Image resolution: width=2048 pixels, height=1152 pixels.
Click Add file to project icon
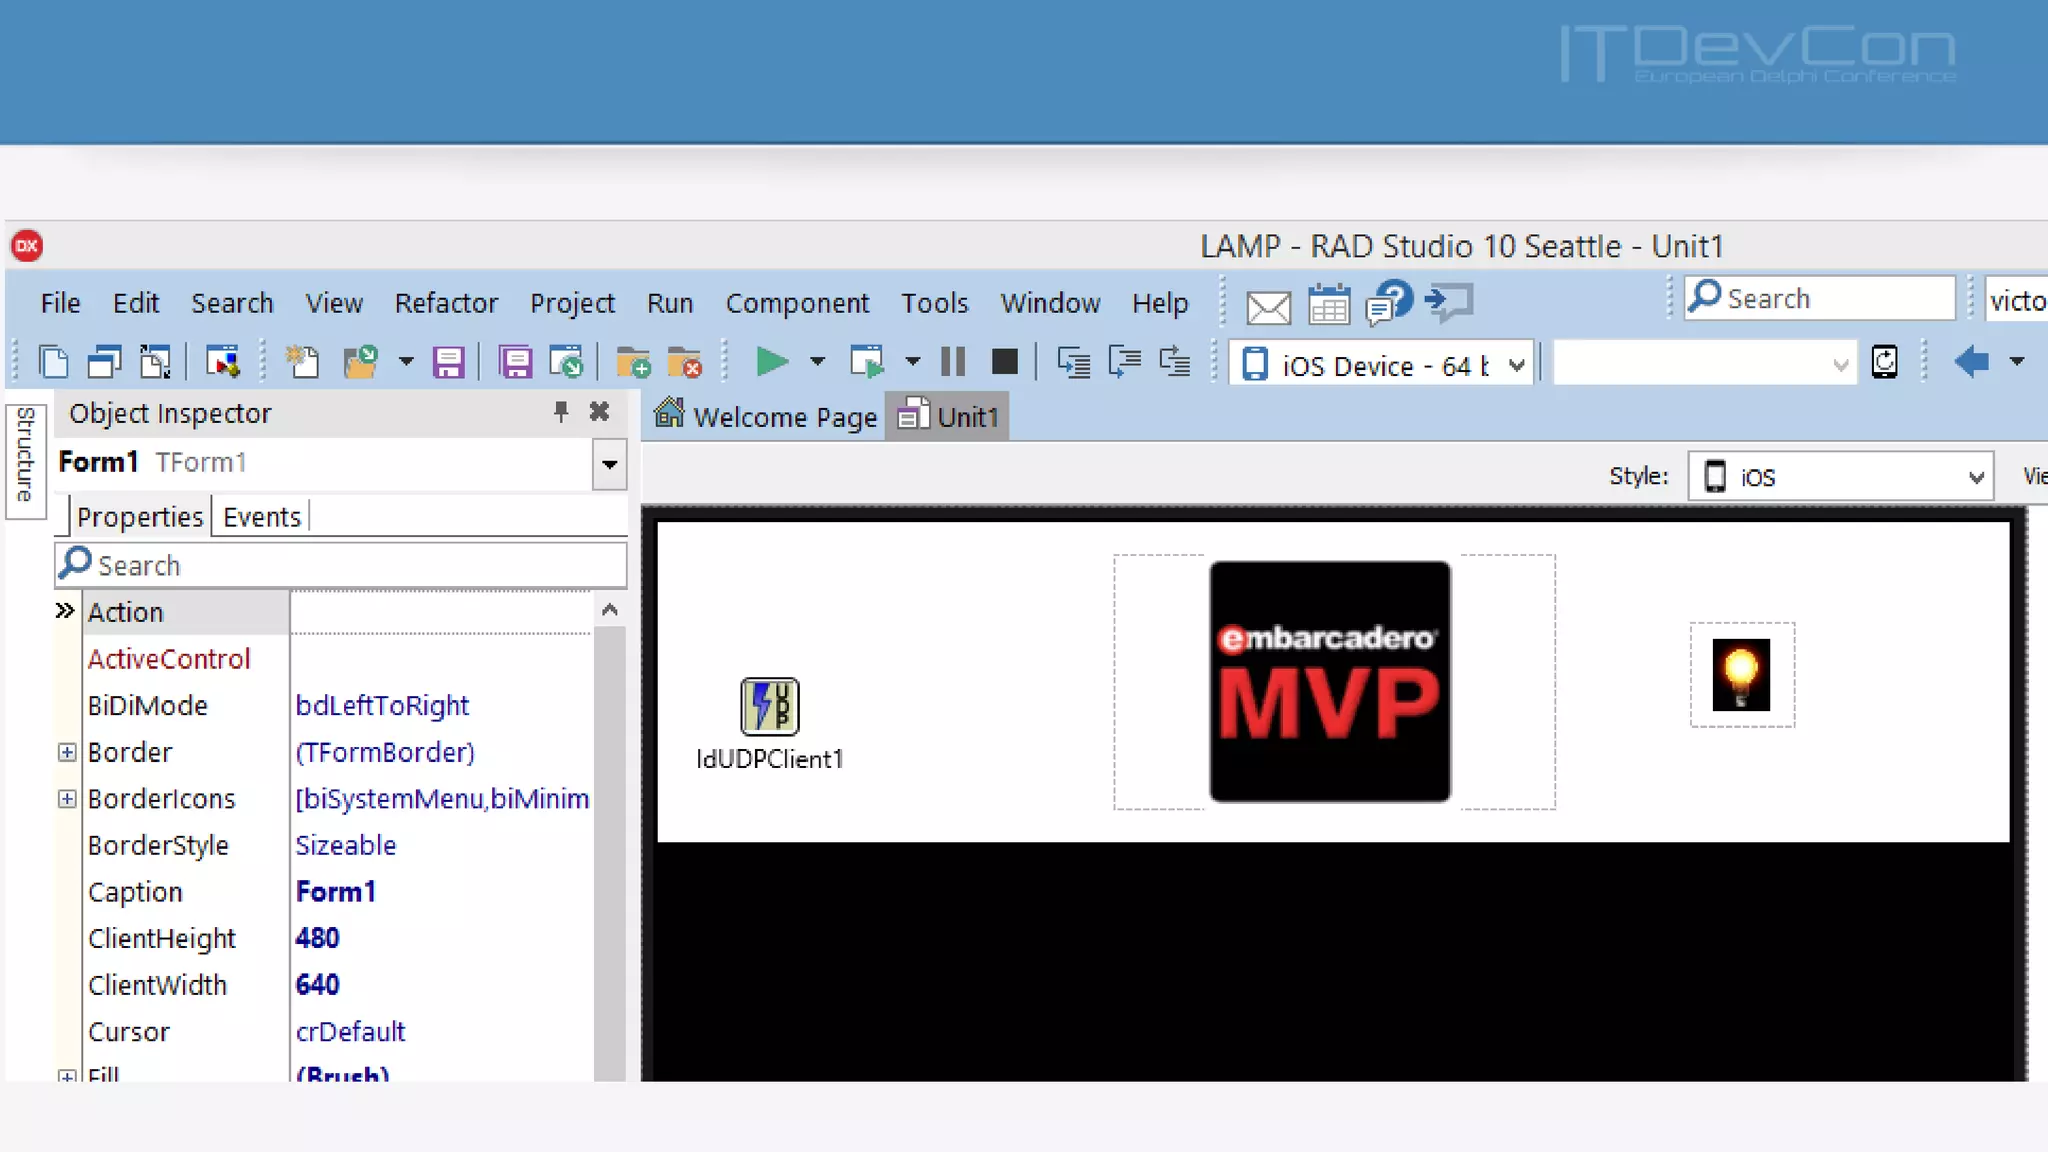point(633,362)
